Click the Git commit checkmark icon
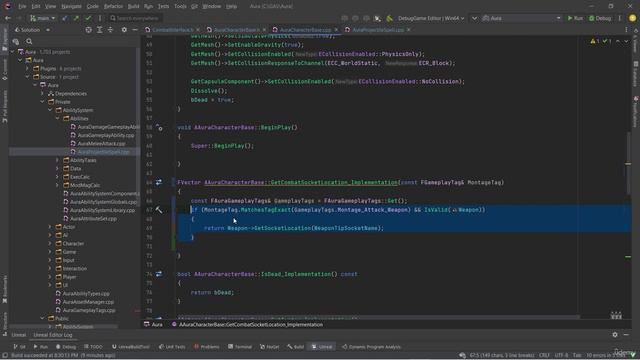This screenshot has width=640, height=360. pos(88,18)
